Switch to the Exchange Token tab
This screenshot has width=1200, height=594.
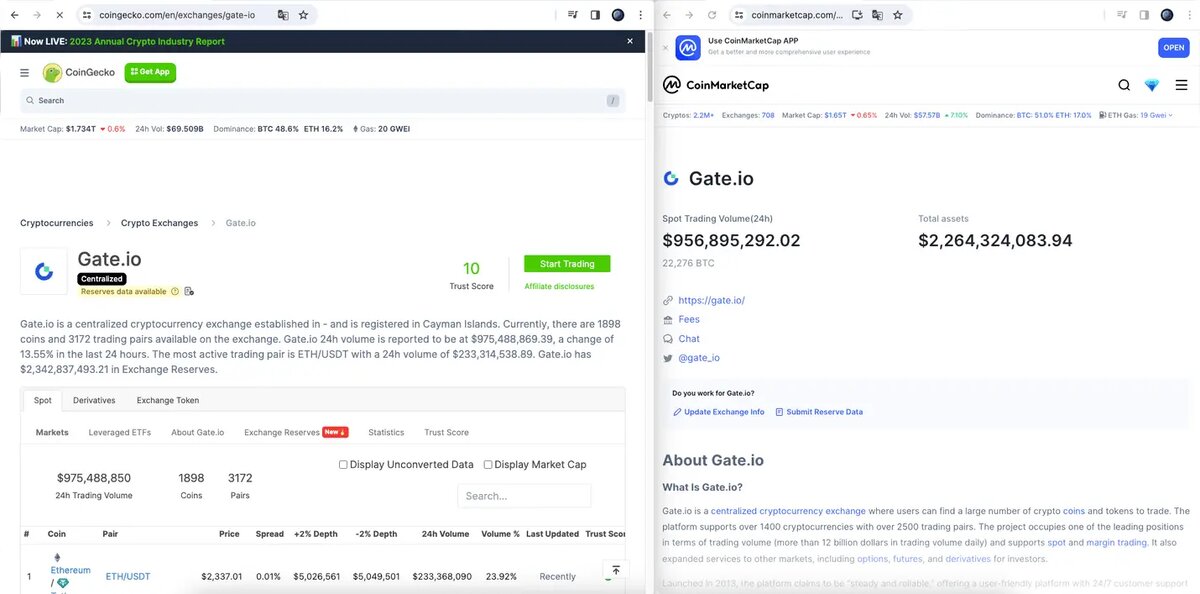168,400
